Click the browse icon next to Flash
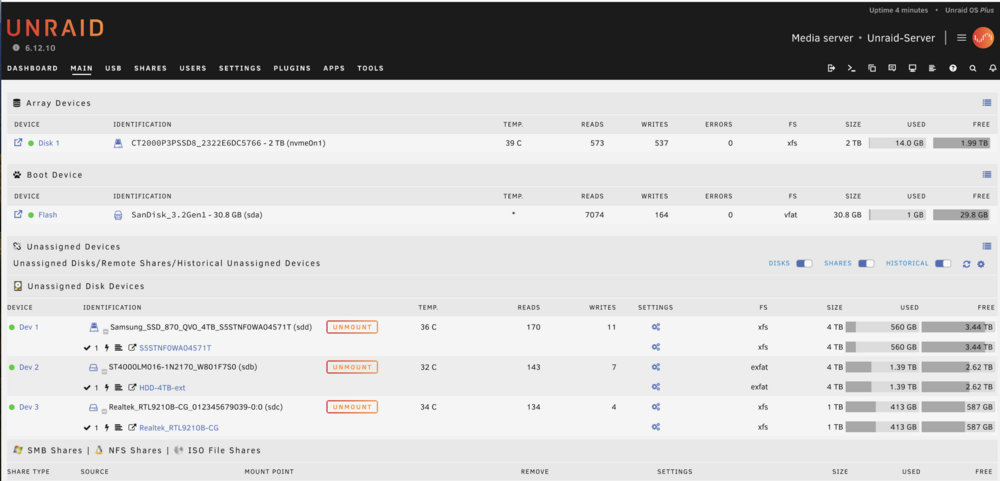This screenshot has height=481, width=1000. pos(18,215)
